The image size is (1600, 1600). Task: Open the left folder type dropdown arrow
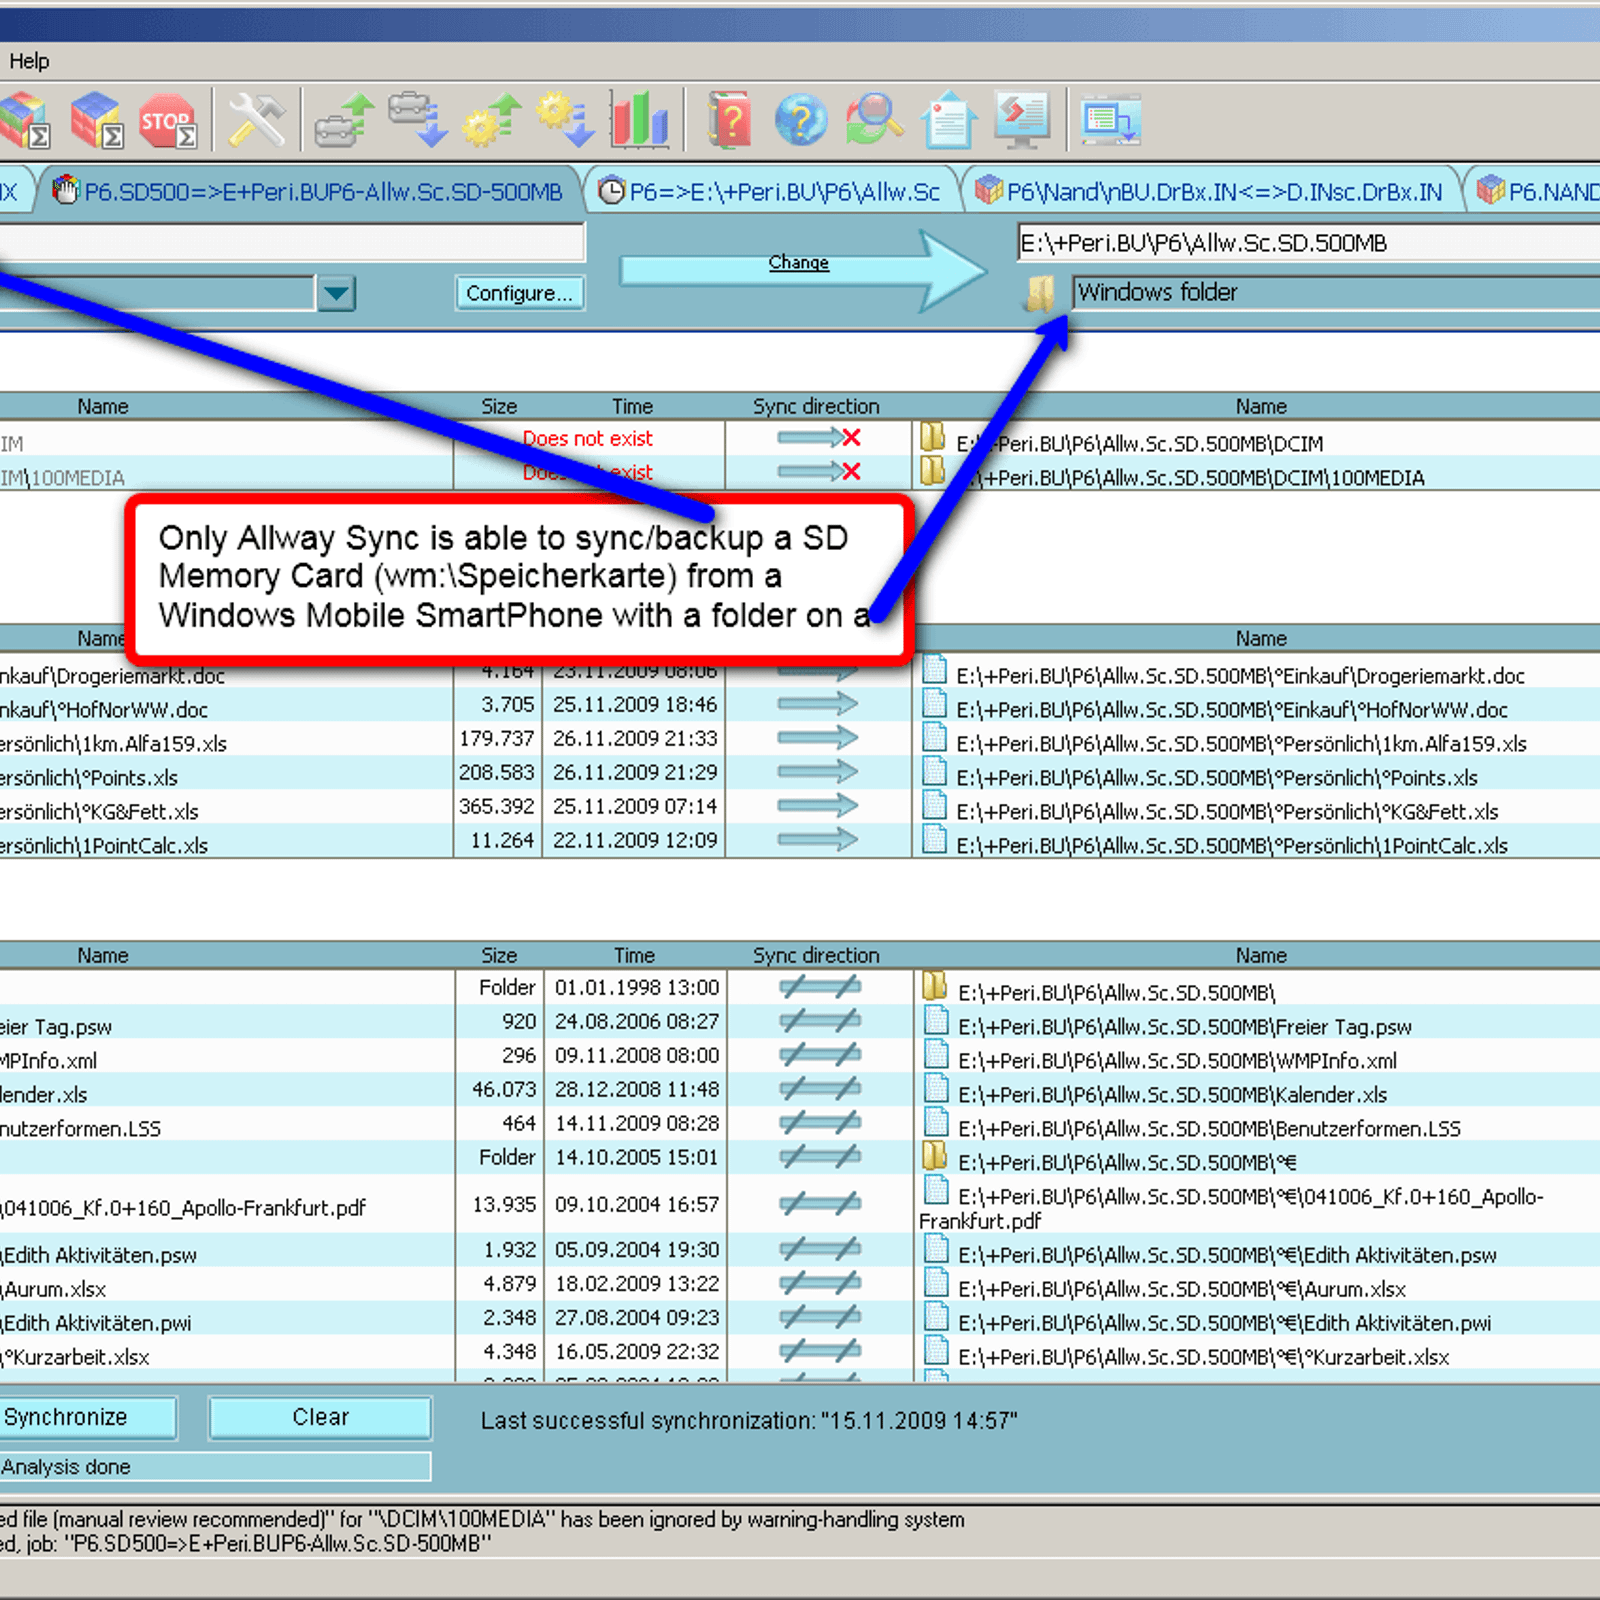336,294
